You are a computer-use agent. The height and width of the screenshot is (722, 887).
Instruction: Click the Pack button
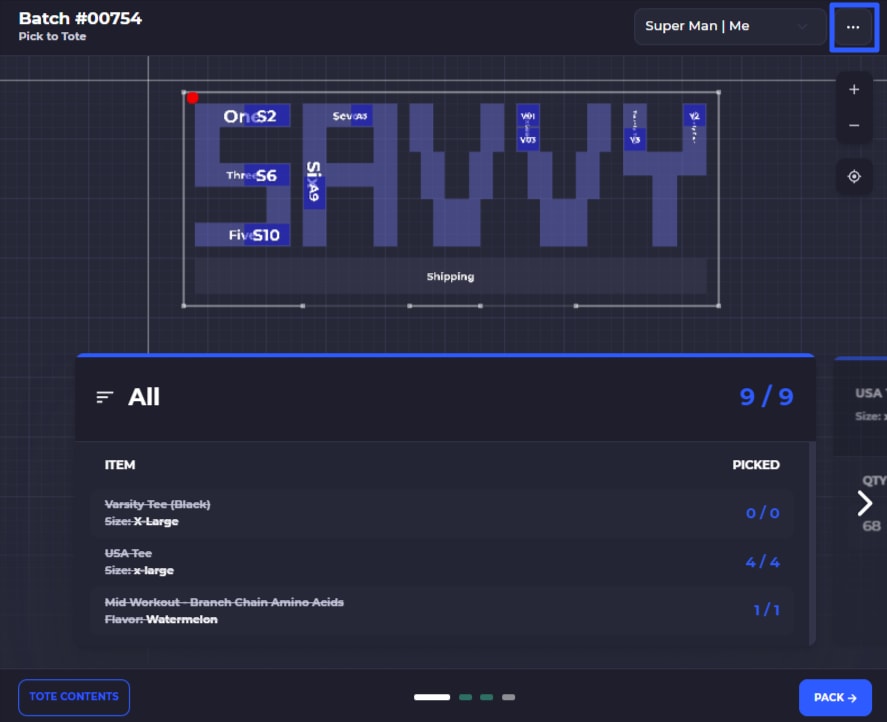point(835,698)
